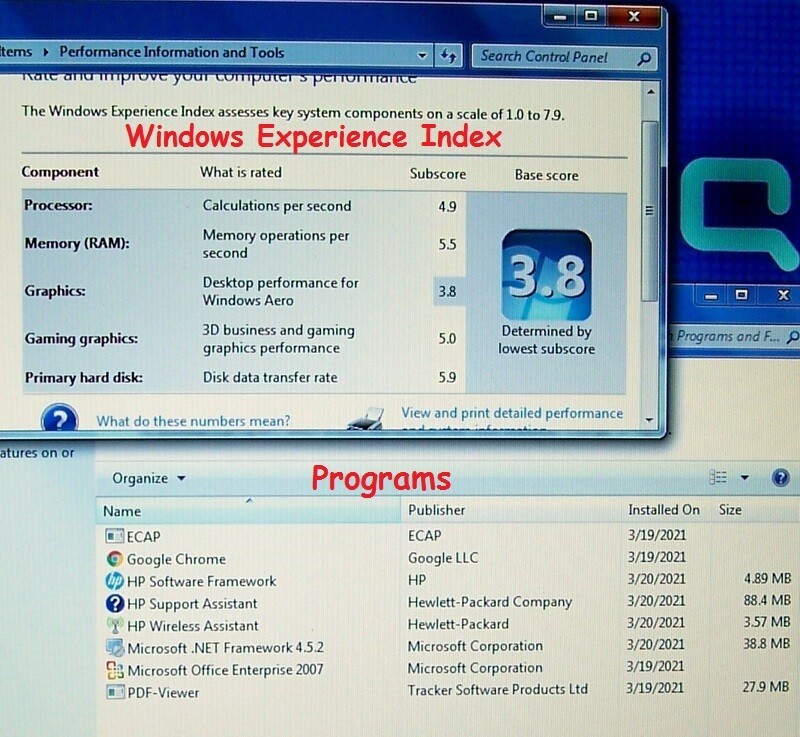This screenshot has width=800, height=737.
Task: Click the Microsoft Office Enterprise 2007 icon
Action: [115, 670]
